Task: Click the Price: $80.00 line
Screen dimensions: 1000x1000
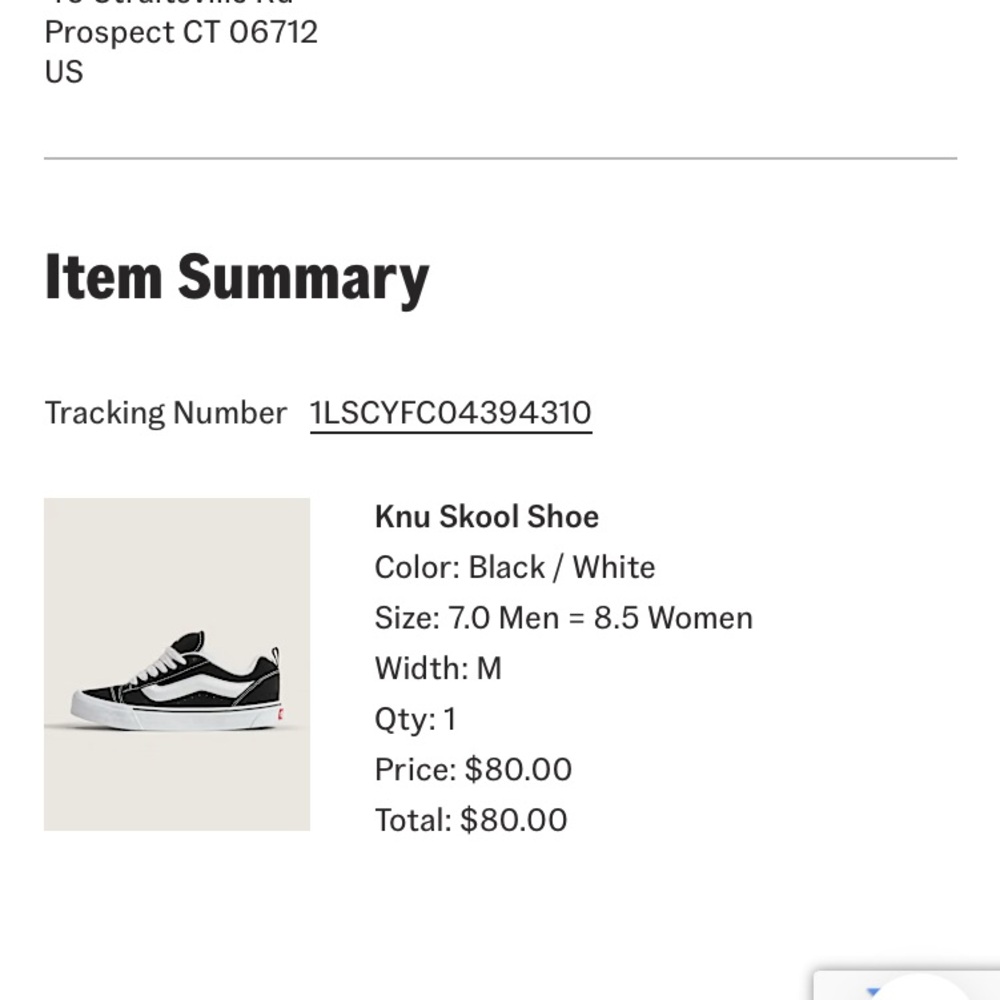Action: [x=473, y=769]
